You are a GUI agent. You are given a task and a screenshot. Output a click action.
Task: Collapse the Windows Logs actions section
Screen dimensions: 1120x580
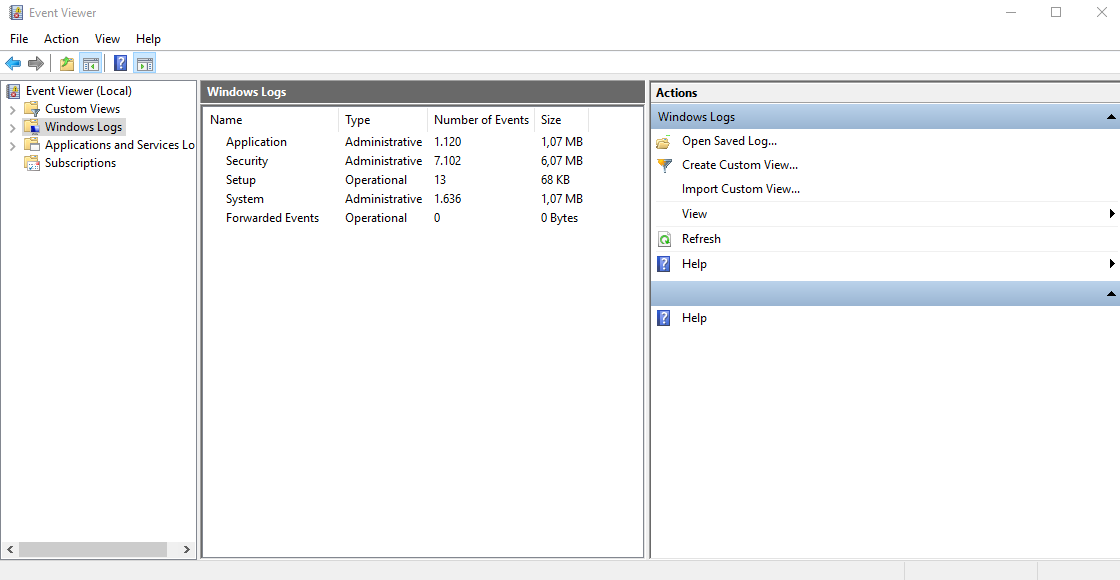pyautogui.click(x=1111, y=117)
